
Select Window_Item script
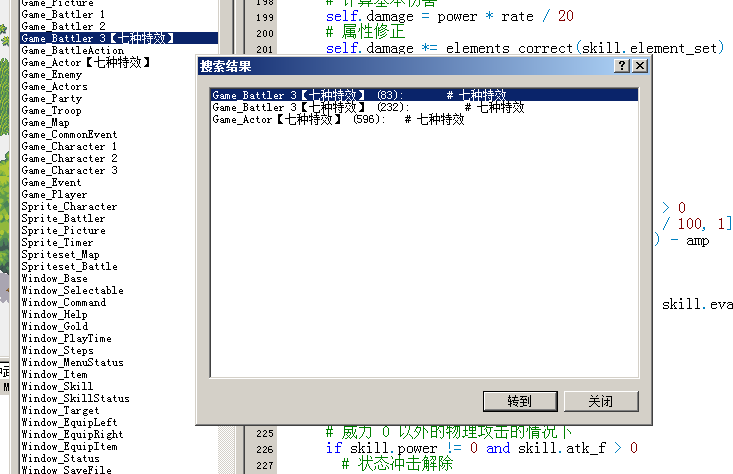point(54,374)
